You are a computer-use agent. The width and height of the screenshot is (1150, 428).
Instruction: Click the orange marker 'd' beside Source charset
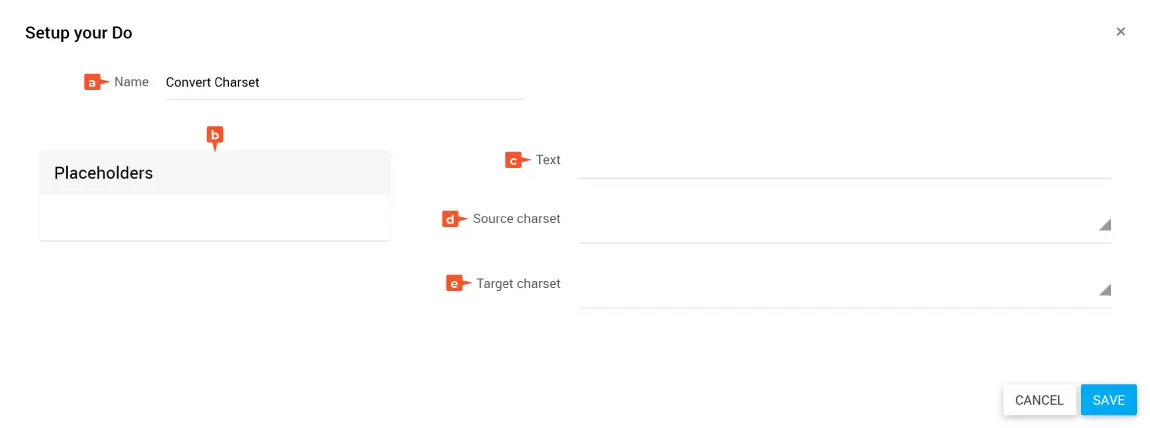click(x=452, y=219)
